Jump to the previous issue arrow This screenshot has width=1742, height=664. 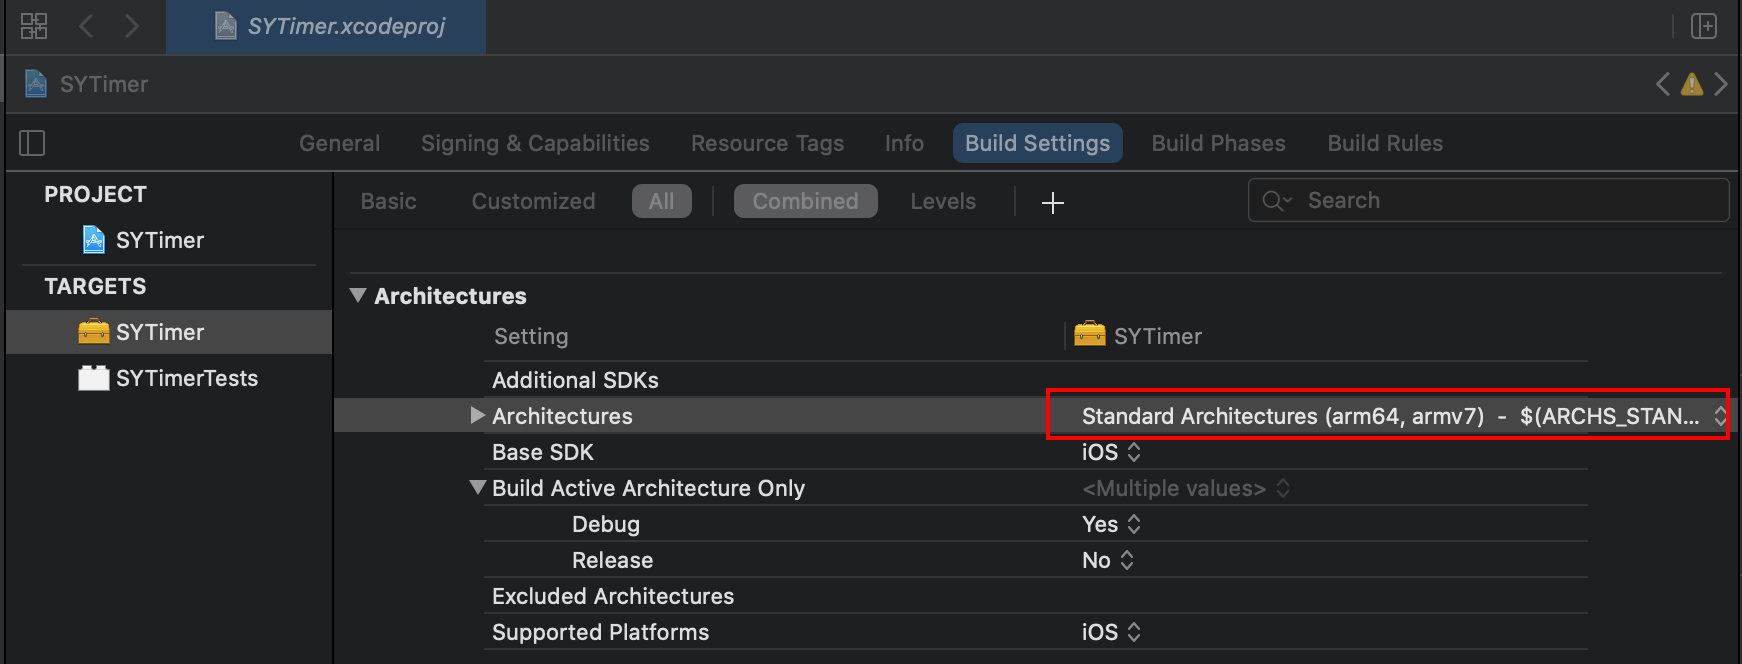(x=1663, y=84)
